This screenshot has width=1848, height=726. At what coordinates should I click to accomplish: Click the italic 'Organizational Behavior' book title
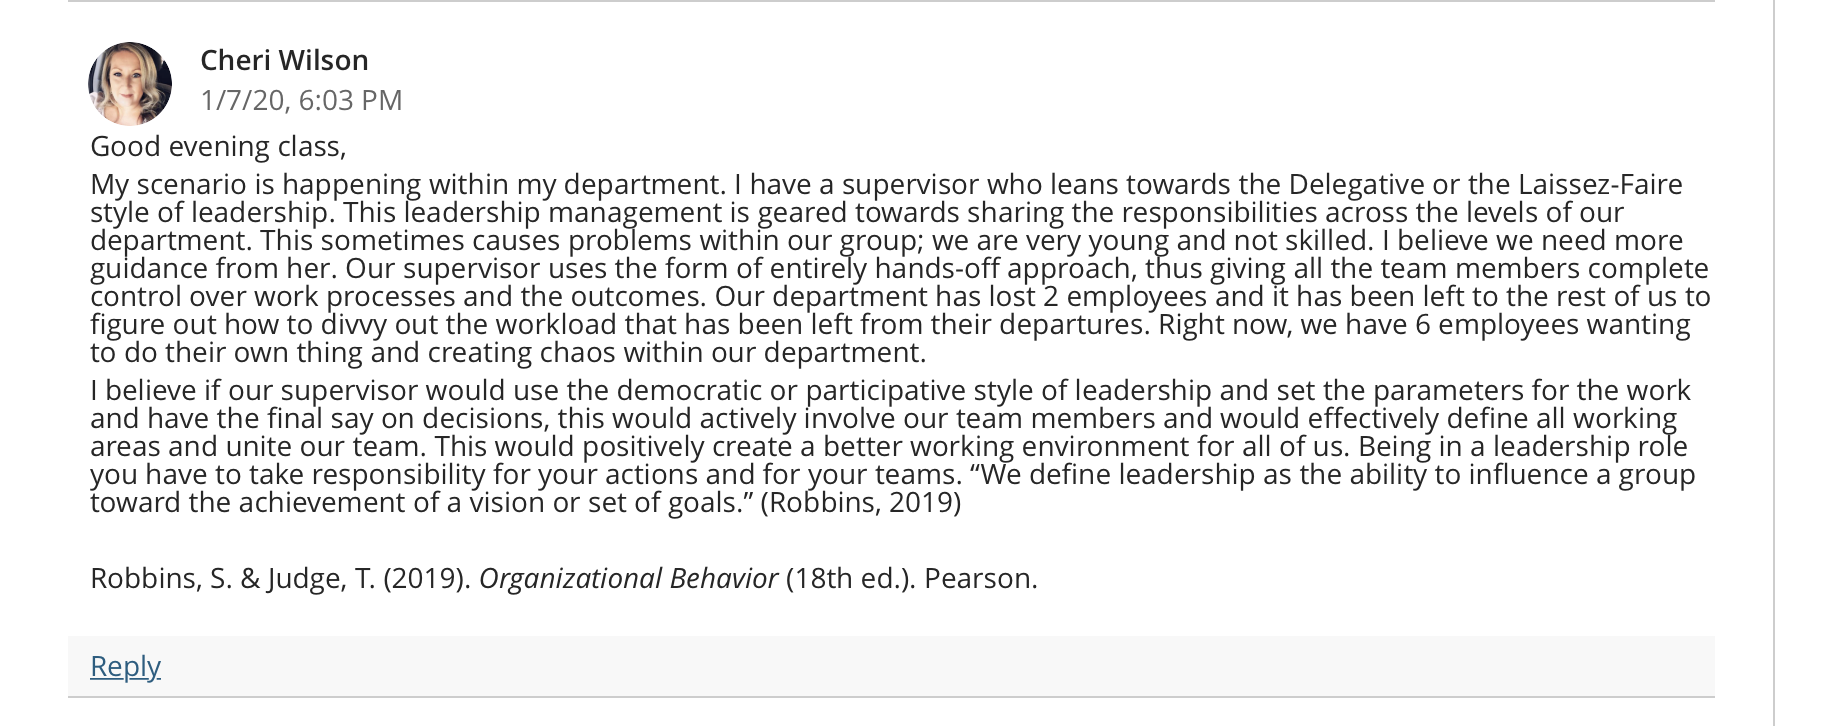tap(628, 578)
